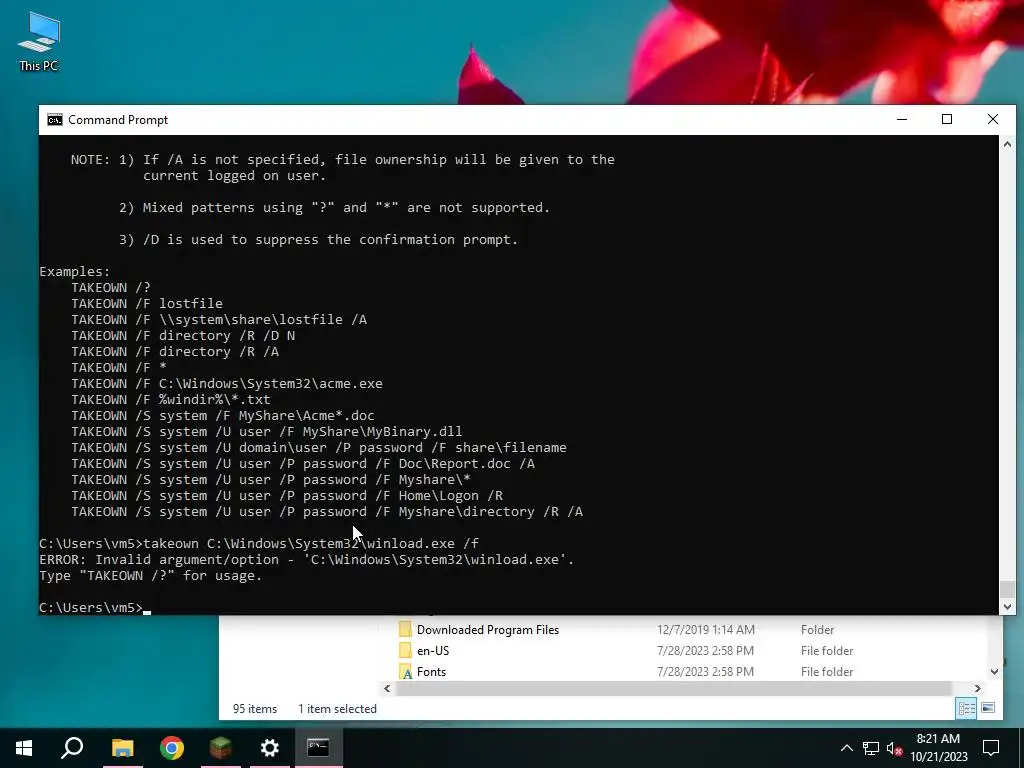Click the Command Prompt scrollbar thumb
The width and height of the screenshot is (1024, 768).
click(x=1007, y=588)
